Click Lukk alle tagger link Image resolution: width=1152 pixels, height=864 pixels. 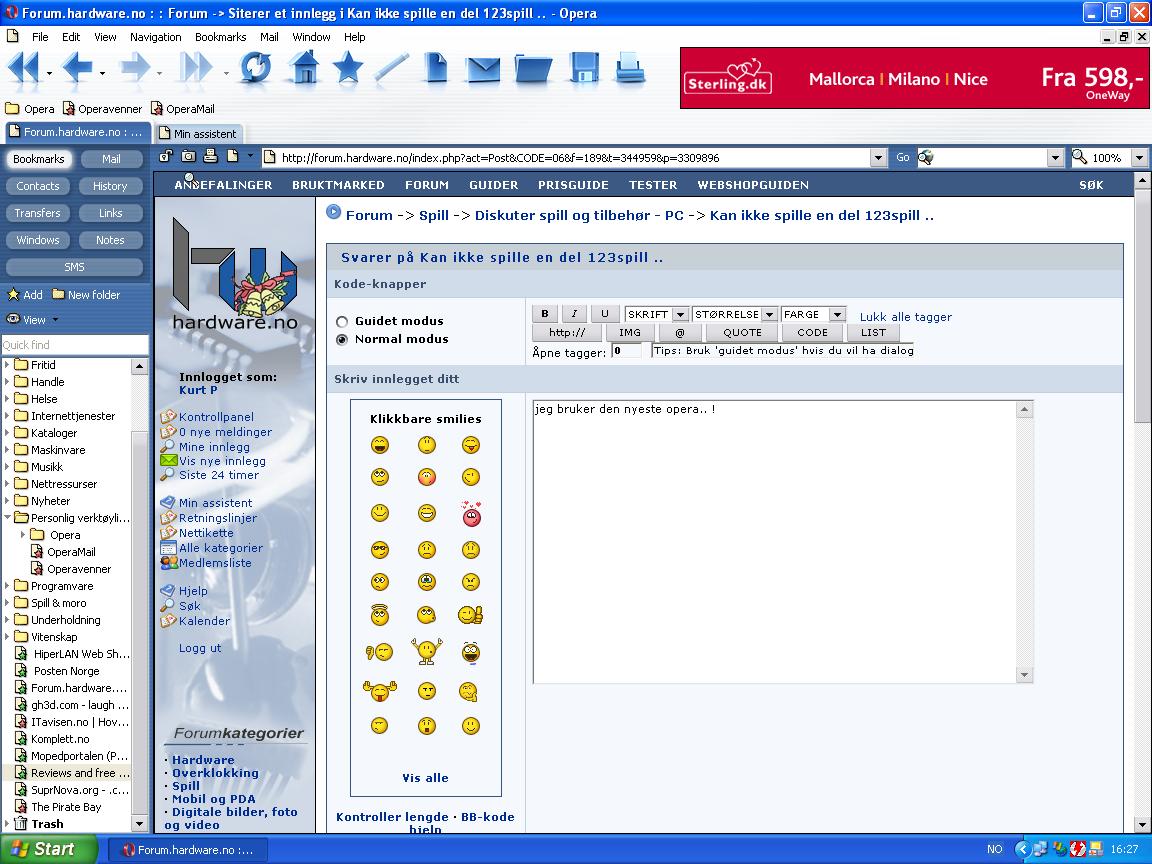905,317
